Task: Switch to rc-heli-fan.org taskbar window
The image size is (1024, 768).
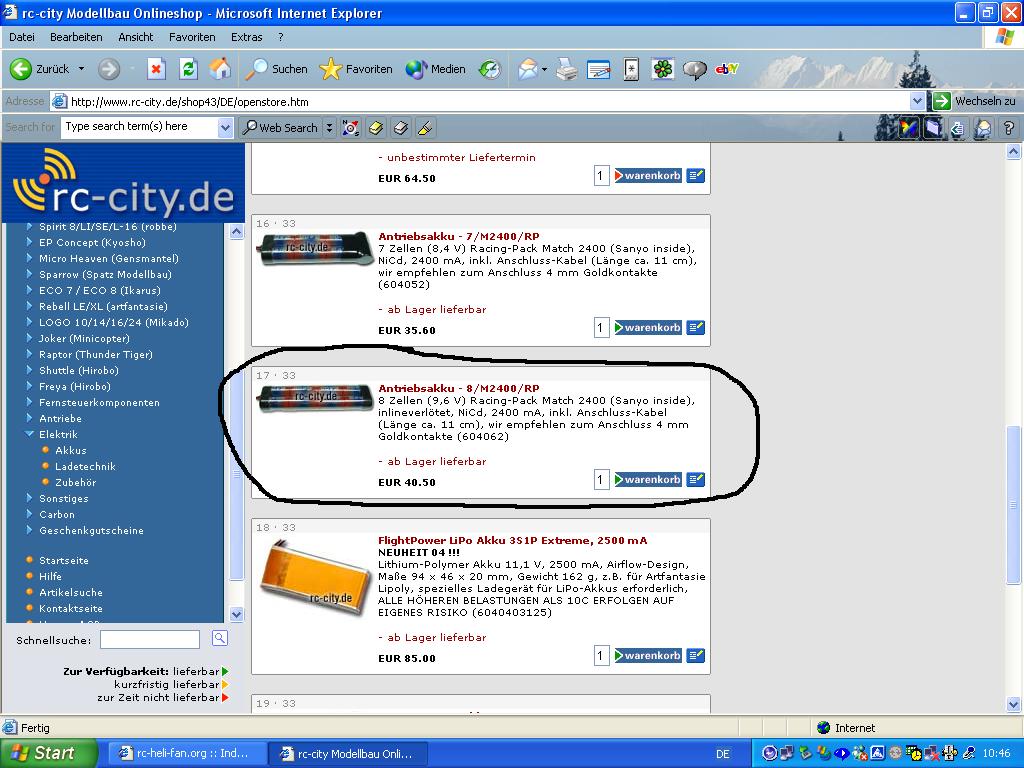Action: 185,753
